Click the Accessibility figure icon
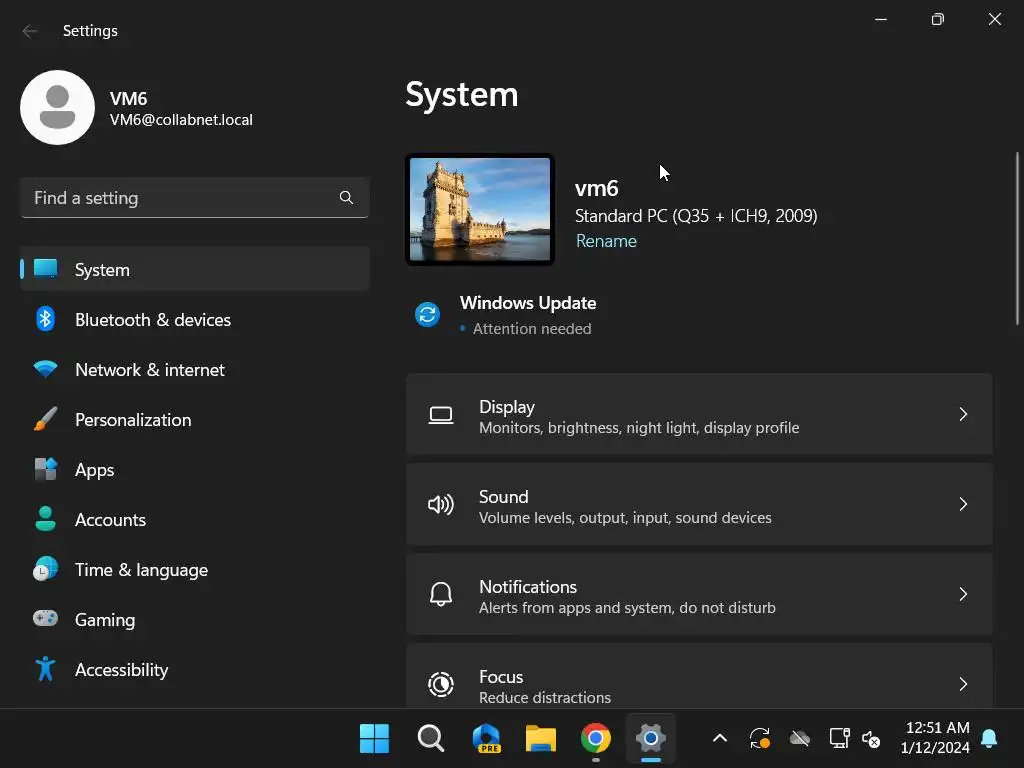The width and height of the screenshot is (1024, 768). (45, 669)
